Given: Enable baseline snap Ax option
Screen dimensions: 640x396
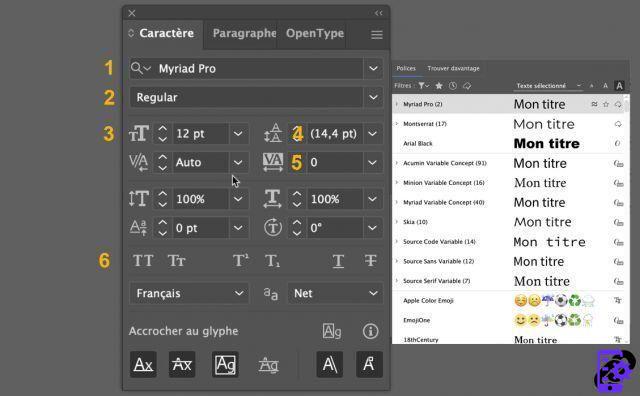Looking at the screenshot, I should [143, 364].
